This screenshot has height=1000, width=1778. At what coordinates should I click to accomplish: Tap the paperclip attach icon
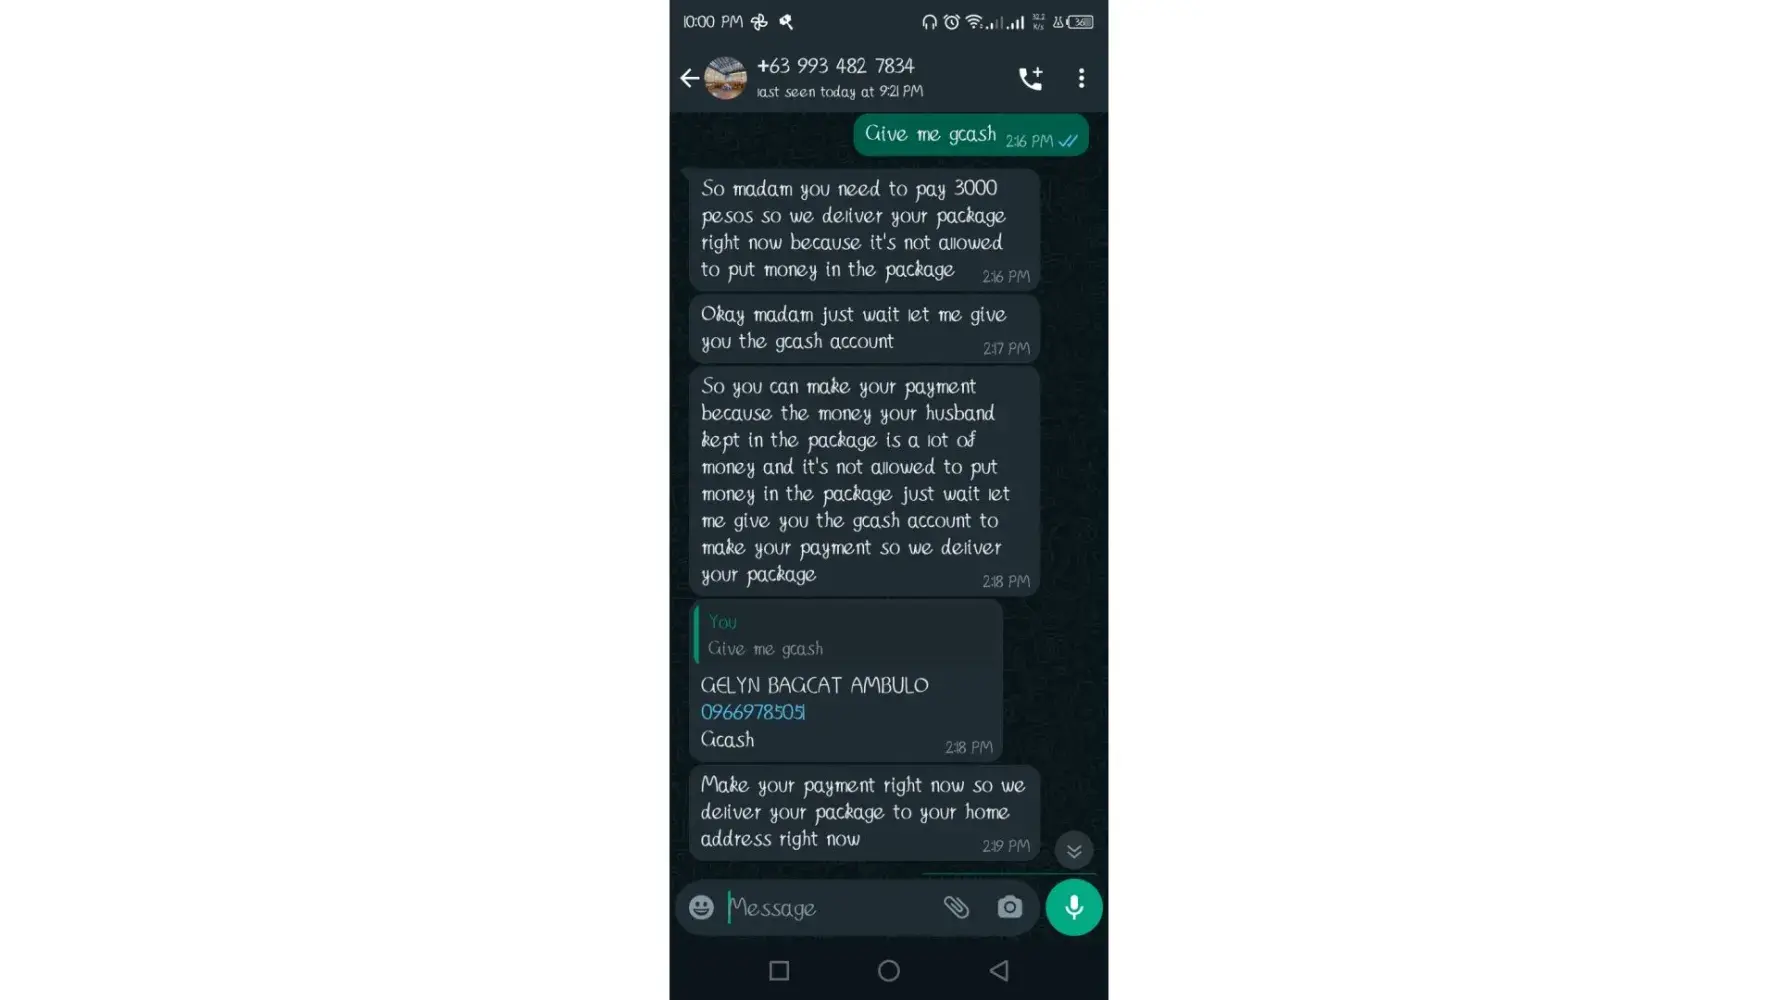click(956, 907)
